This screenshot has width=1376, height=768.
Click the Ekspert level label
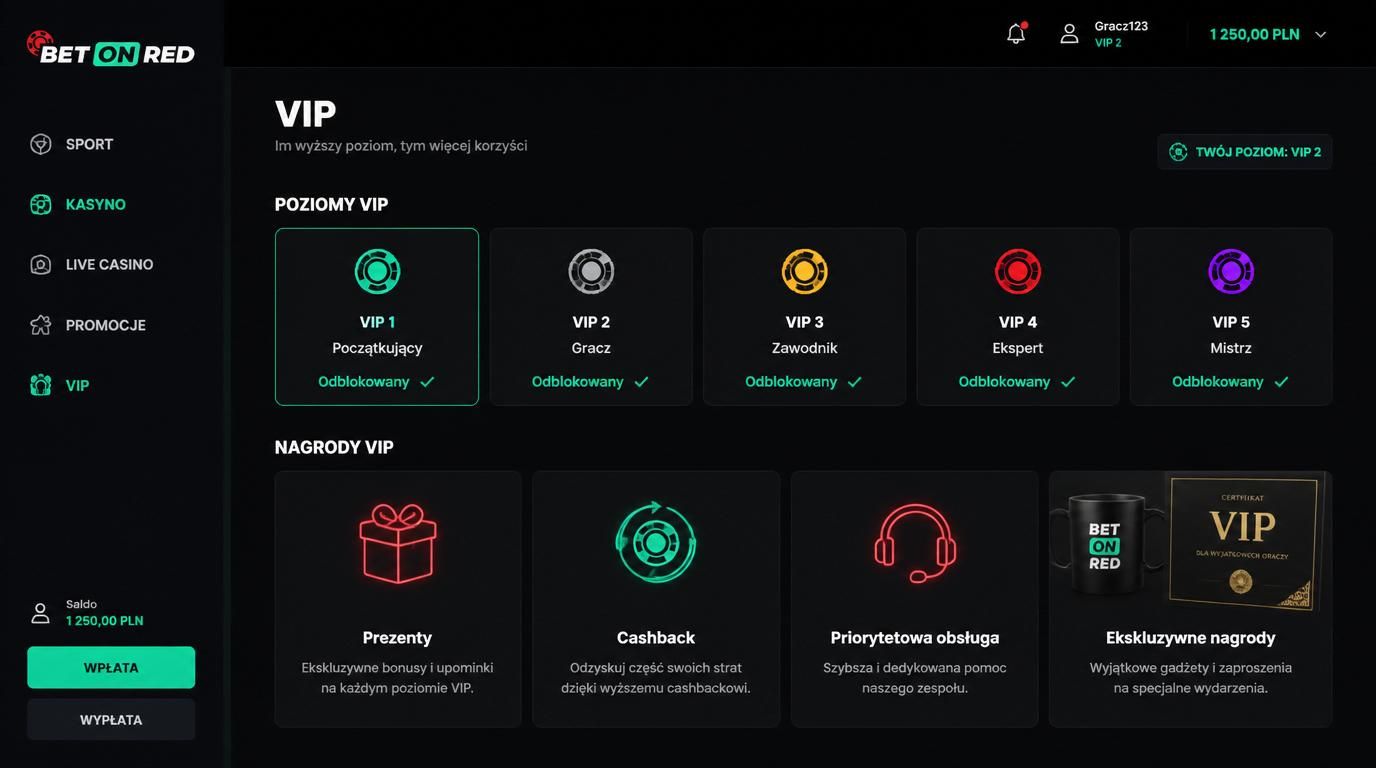(1018, 348)
